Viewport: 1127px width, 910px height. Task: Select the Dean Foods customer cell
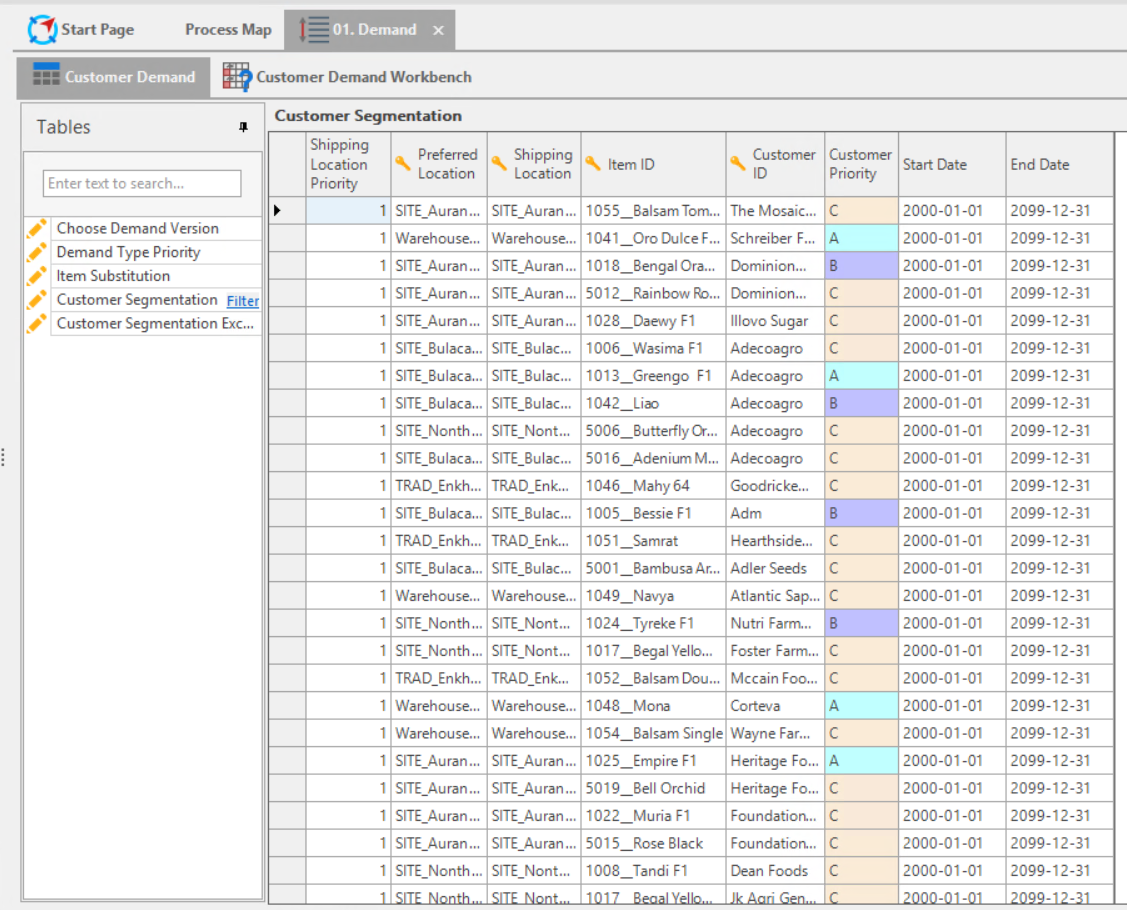[x=776, y=870]
